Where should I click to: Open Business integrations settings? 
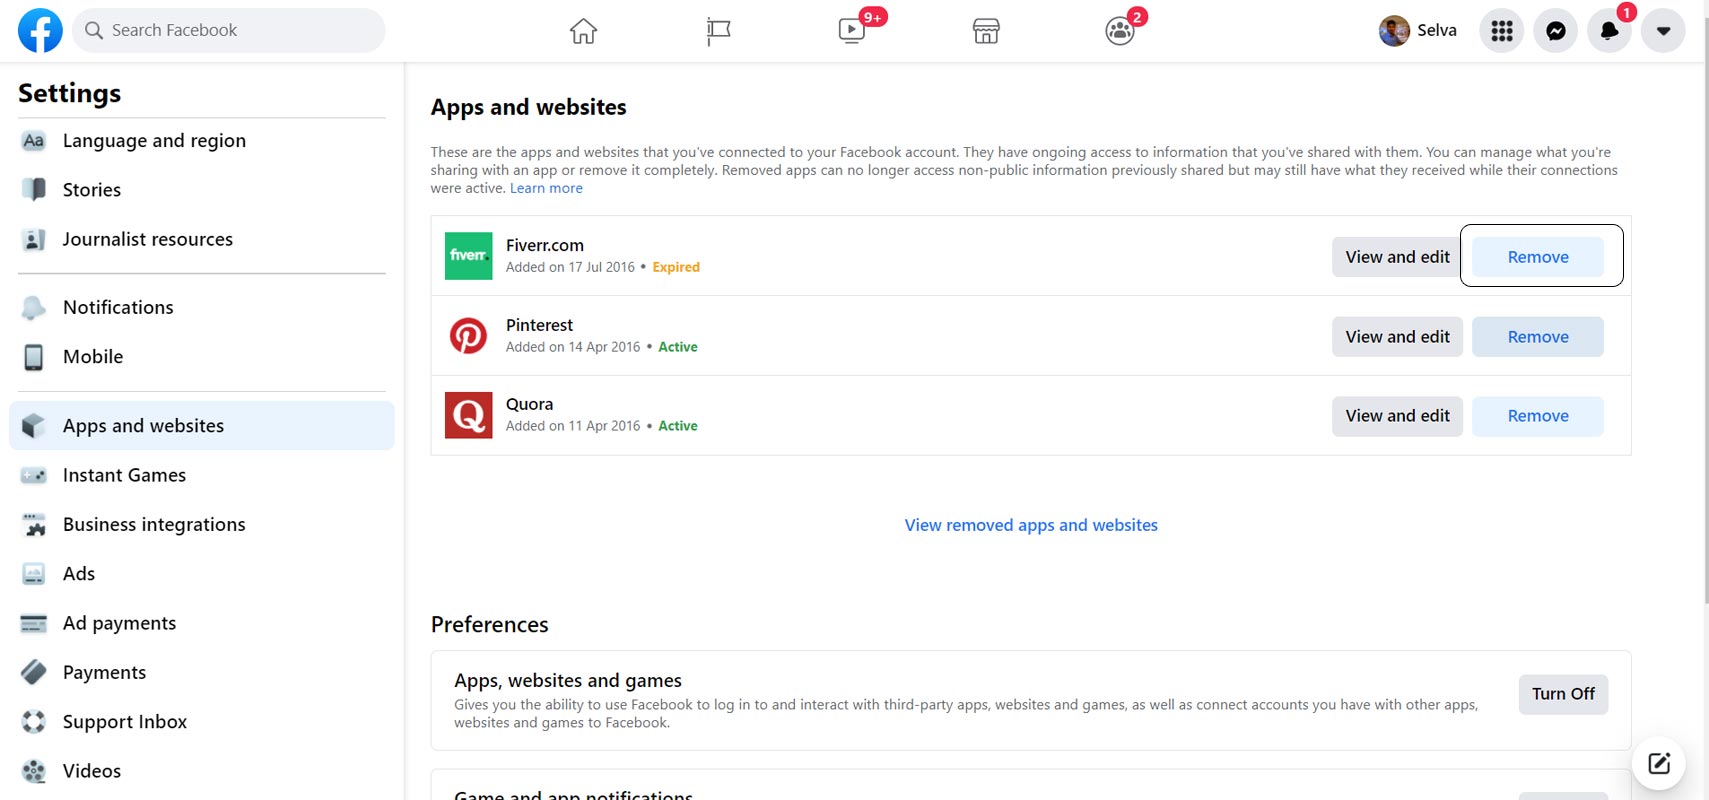[154, 524]
